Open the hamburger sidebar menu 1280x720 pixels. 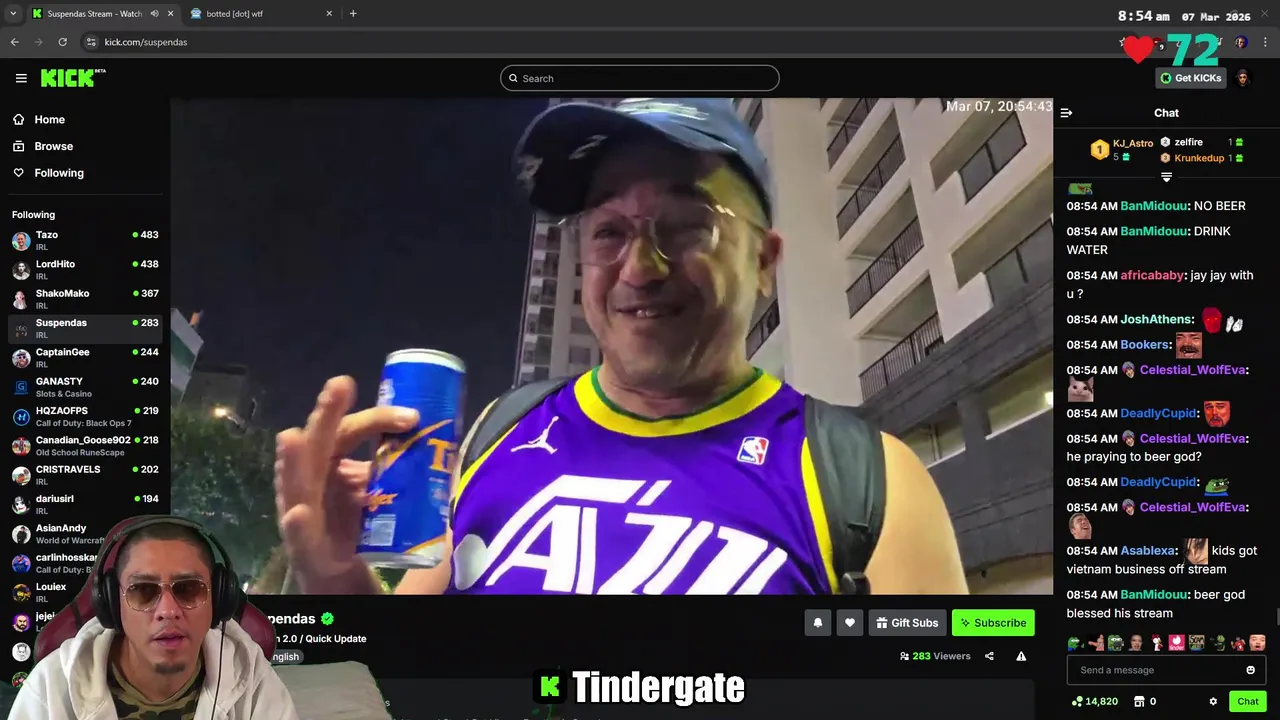pyautogui.click(x=21, y=78)
